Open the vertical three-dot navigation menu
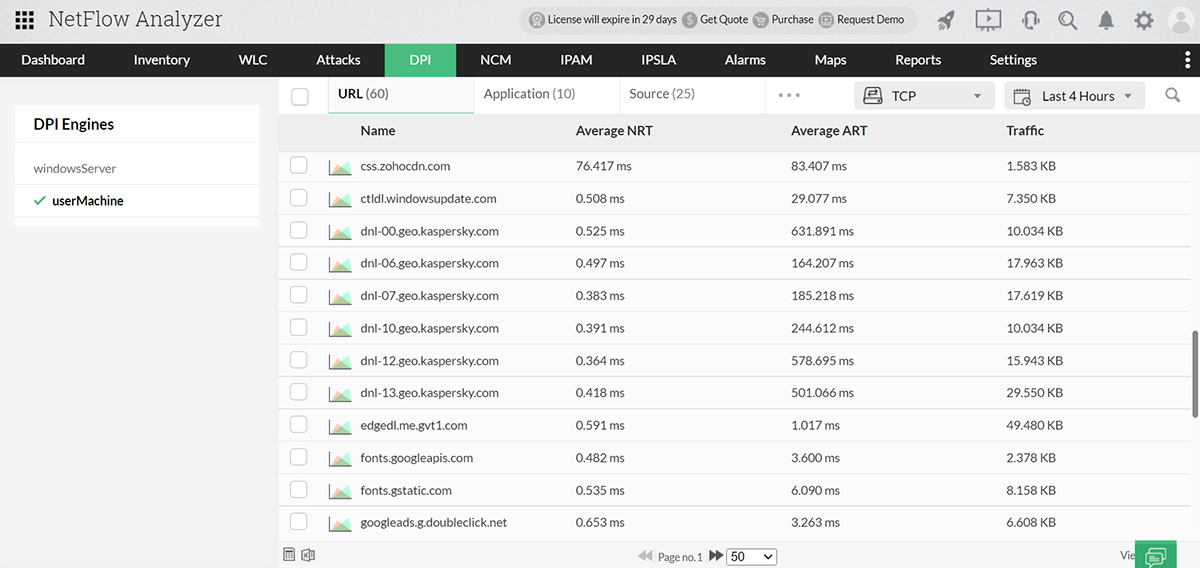This screenshot has width=1200, height=568. (x=1187, y=60)
